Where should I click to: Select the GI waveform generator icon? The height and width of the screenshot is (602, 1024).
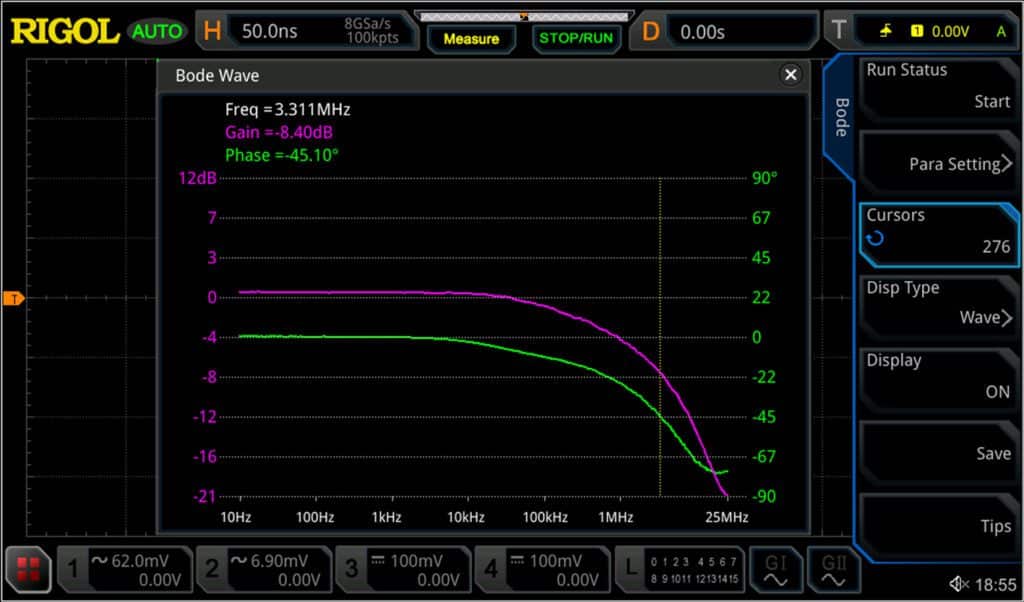click(x=775, y=570)
